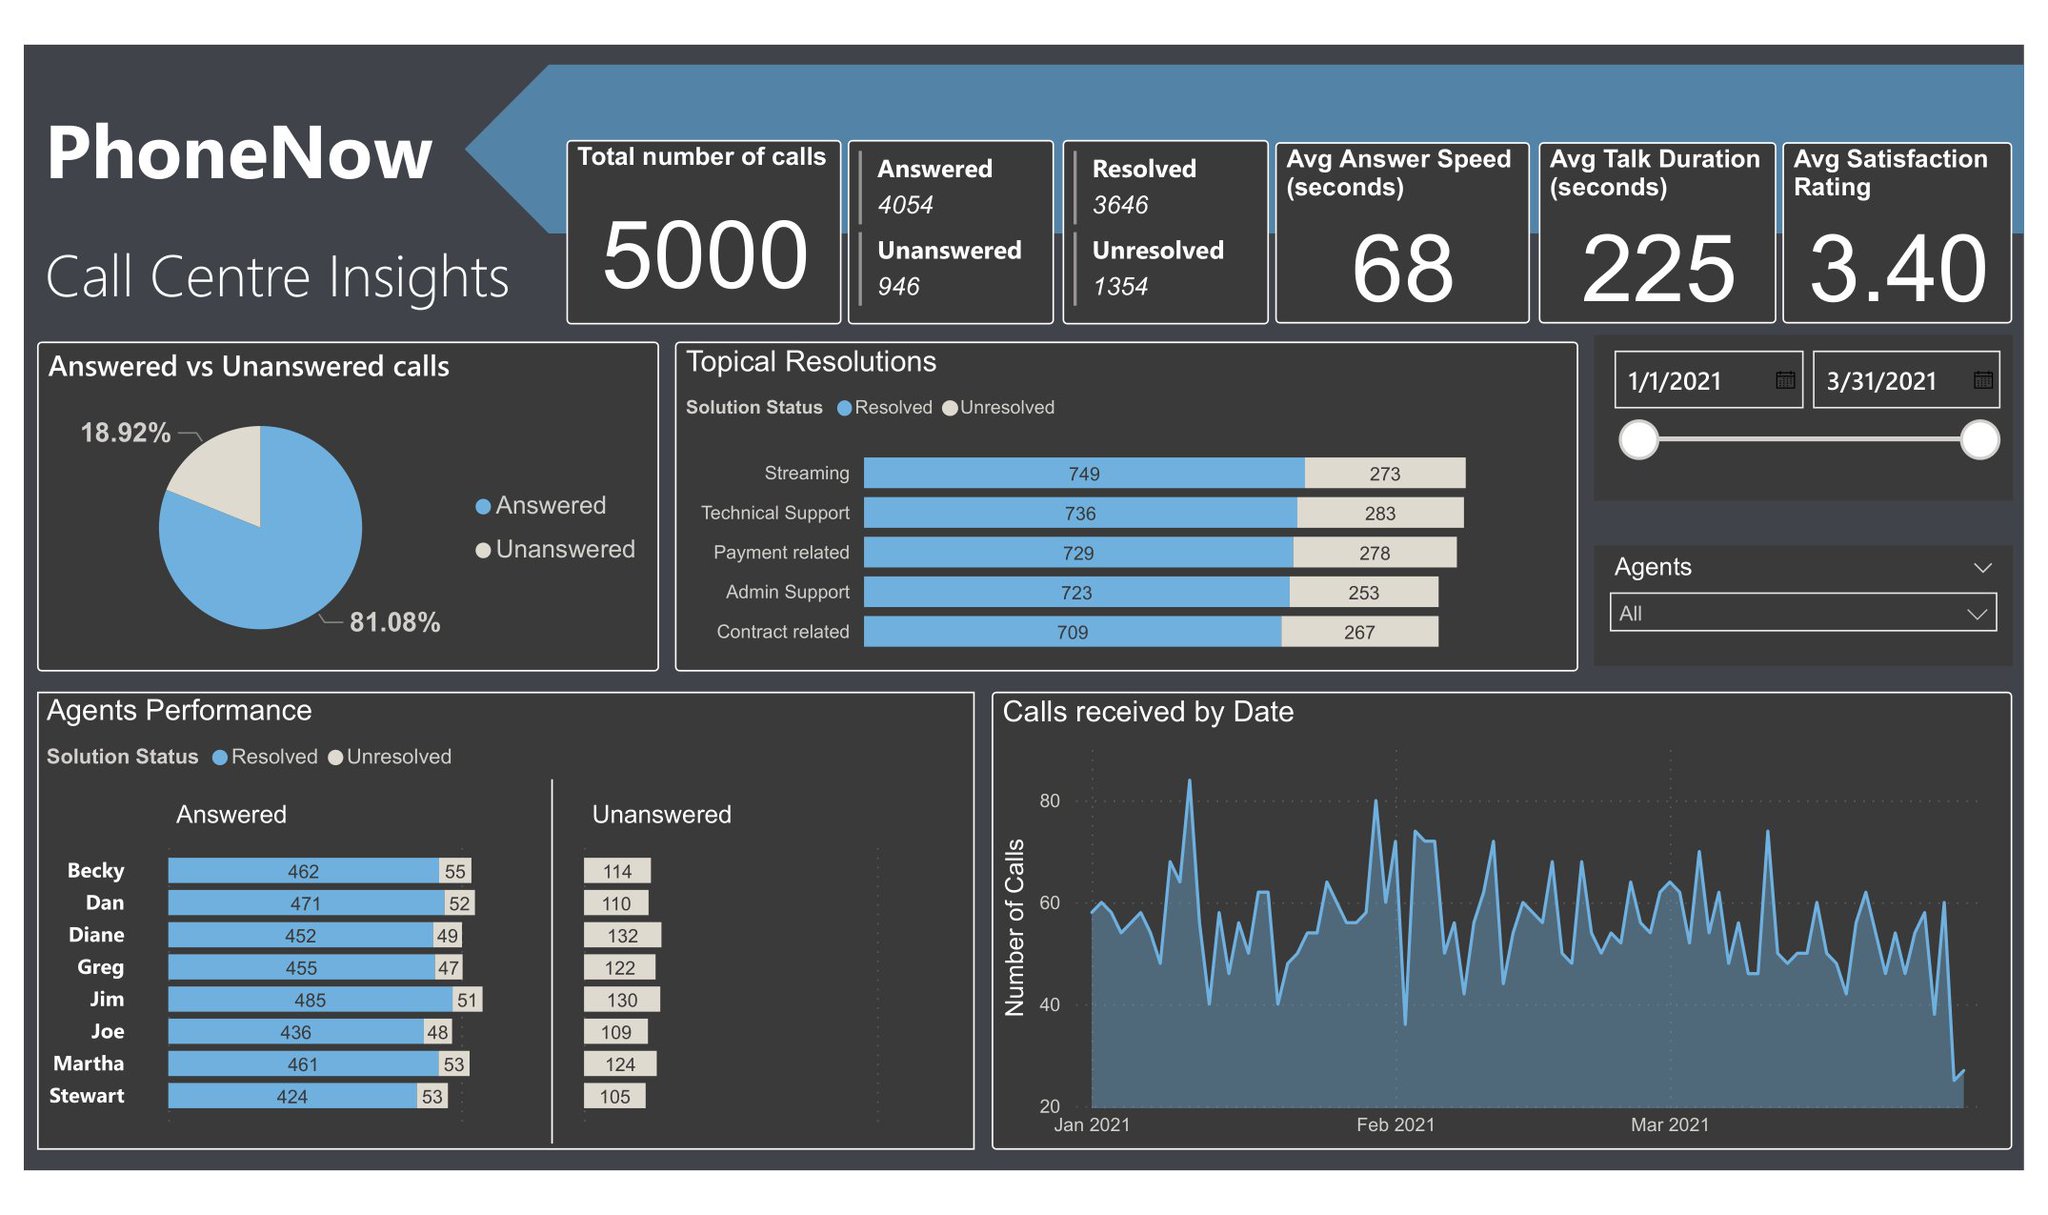Filter Agents Performance by Resolved legend

point(265,757)
